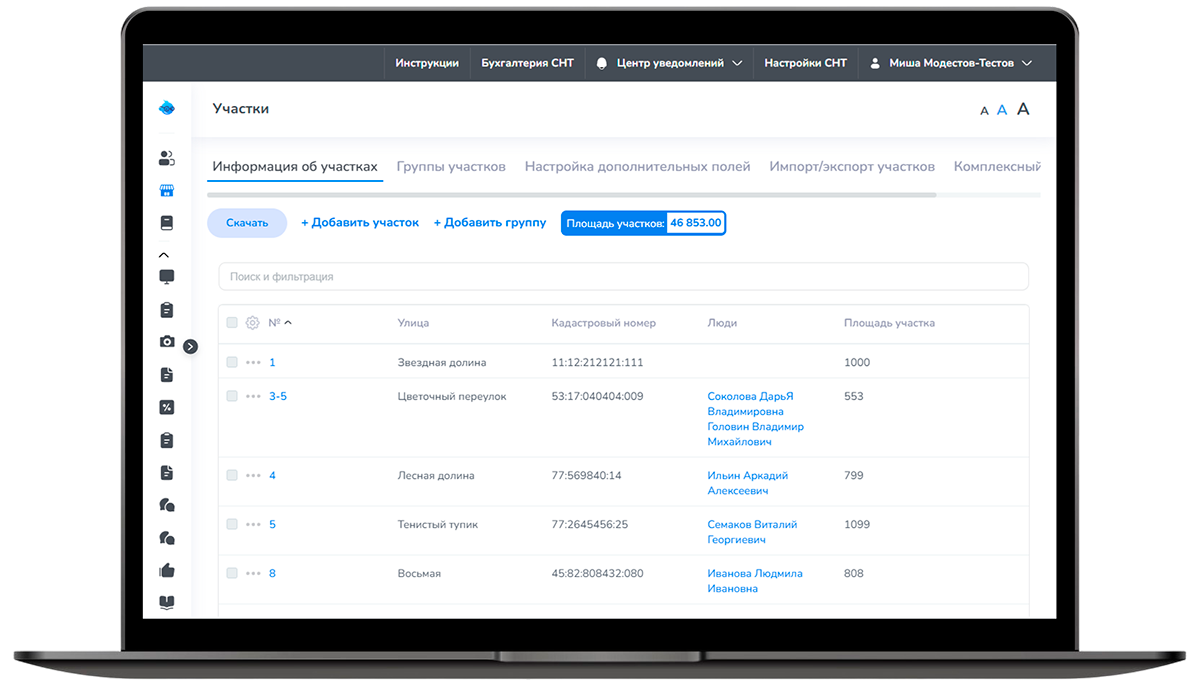Click the Скачать button
The width and height of the screenshot is (1200, 694).
(x=247, y=223)
